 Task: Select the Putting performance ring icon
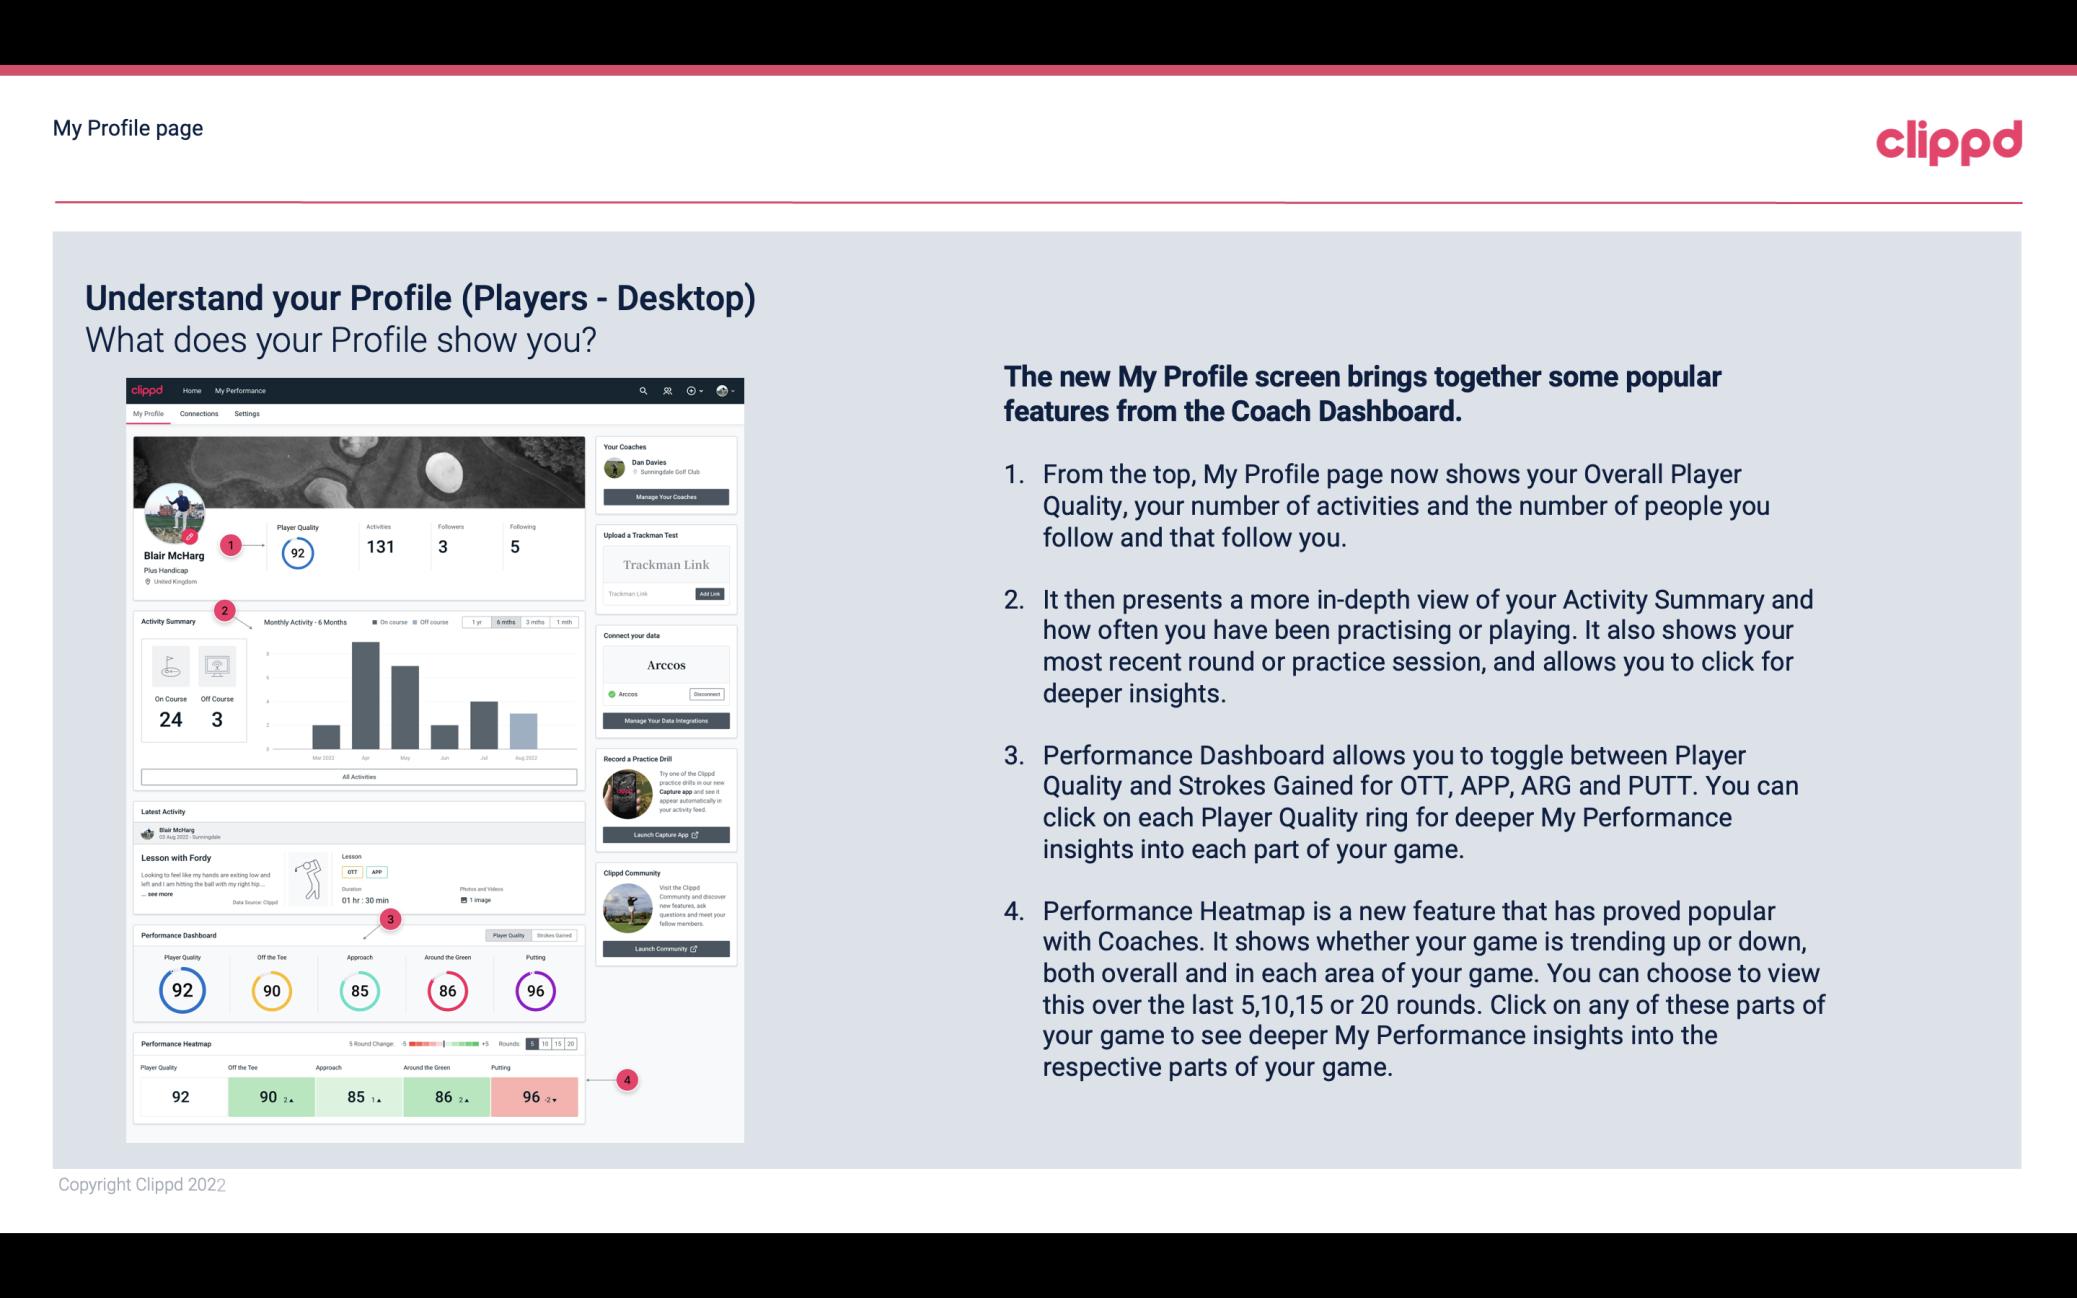[534, 988]
